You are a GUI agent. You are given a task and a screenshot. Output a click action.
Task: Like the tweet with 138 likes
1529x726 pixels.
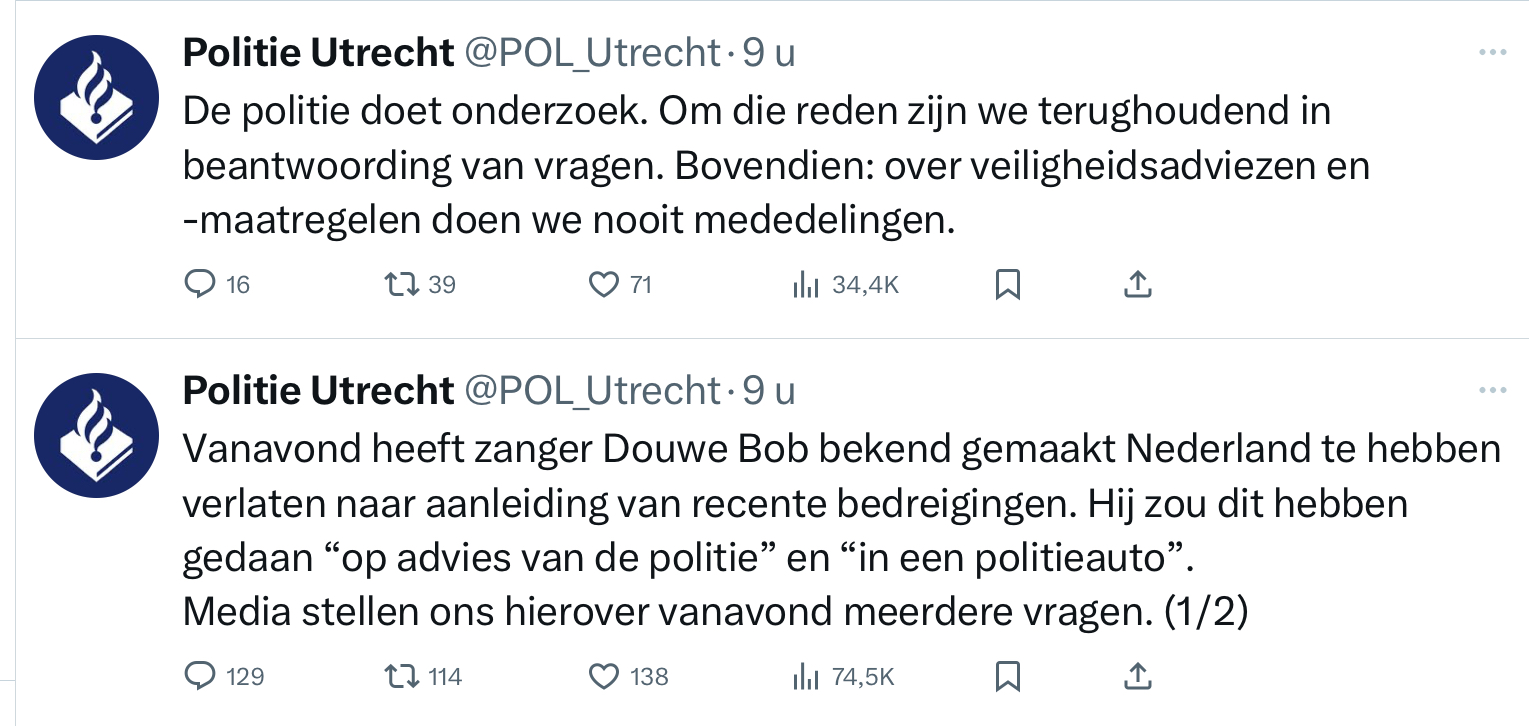click(x=604, y=677)
